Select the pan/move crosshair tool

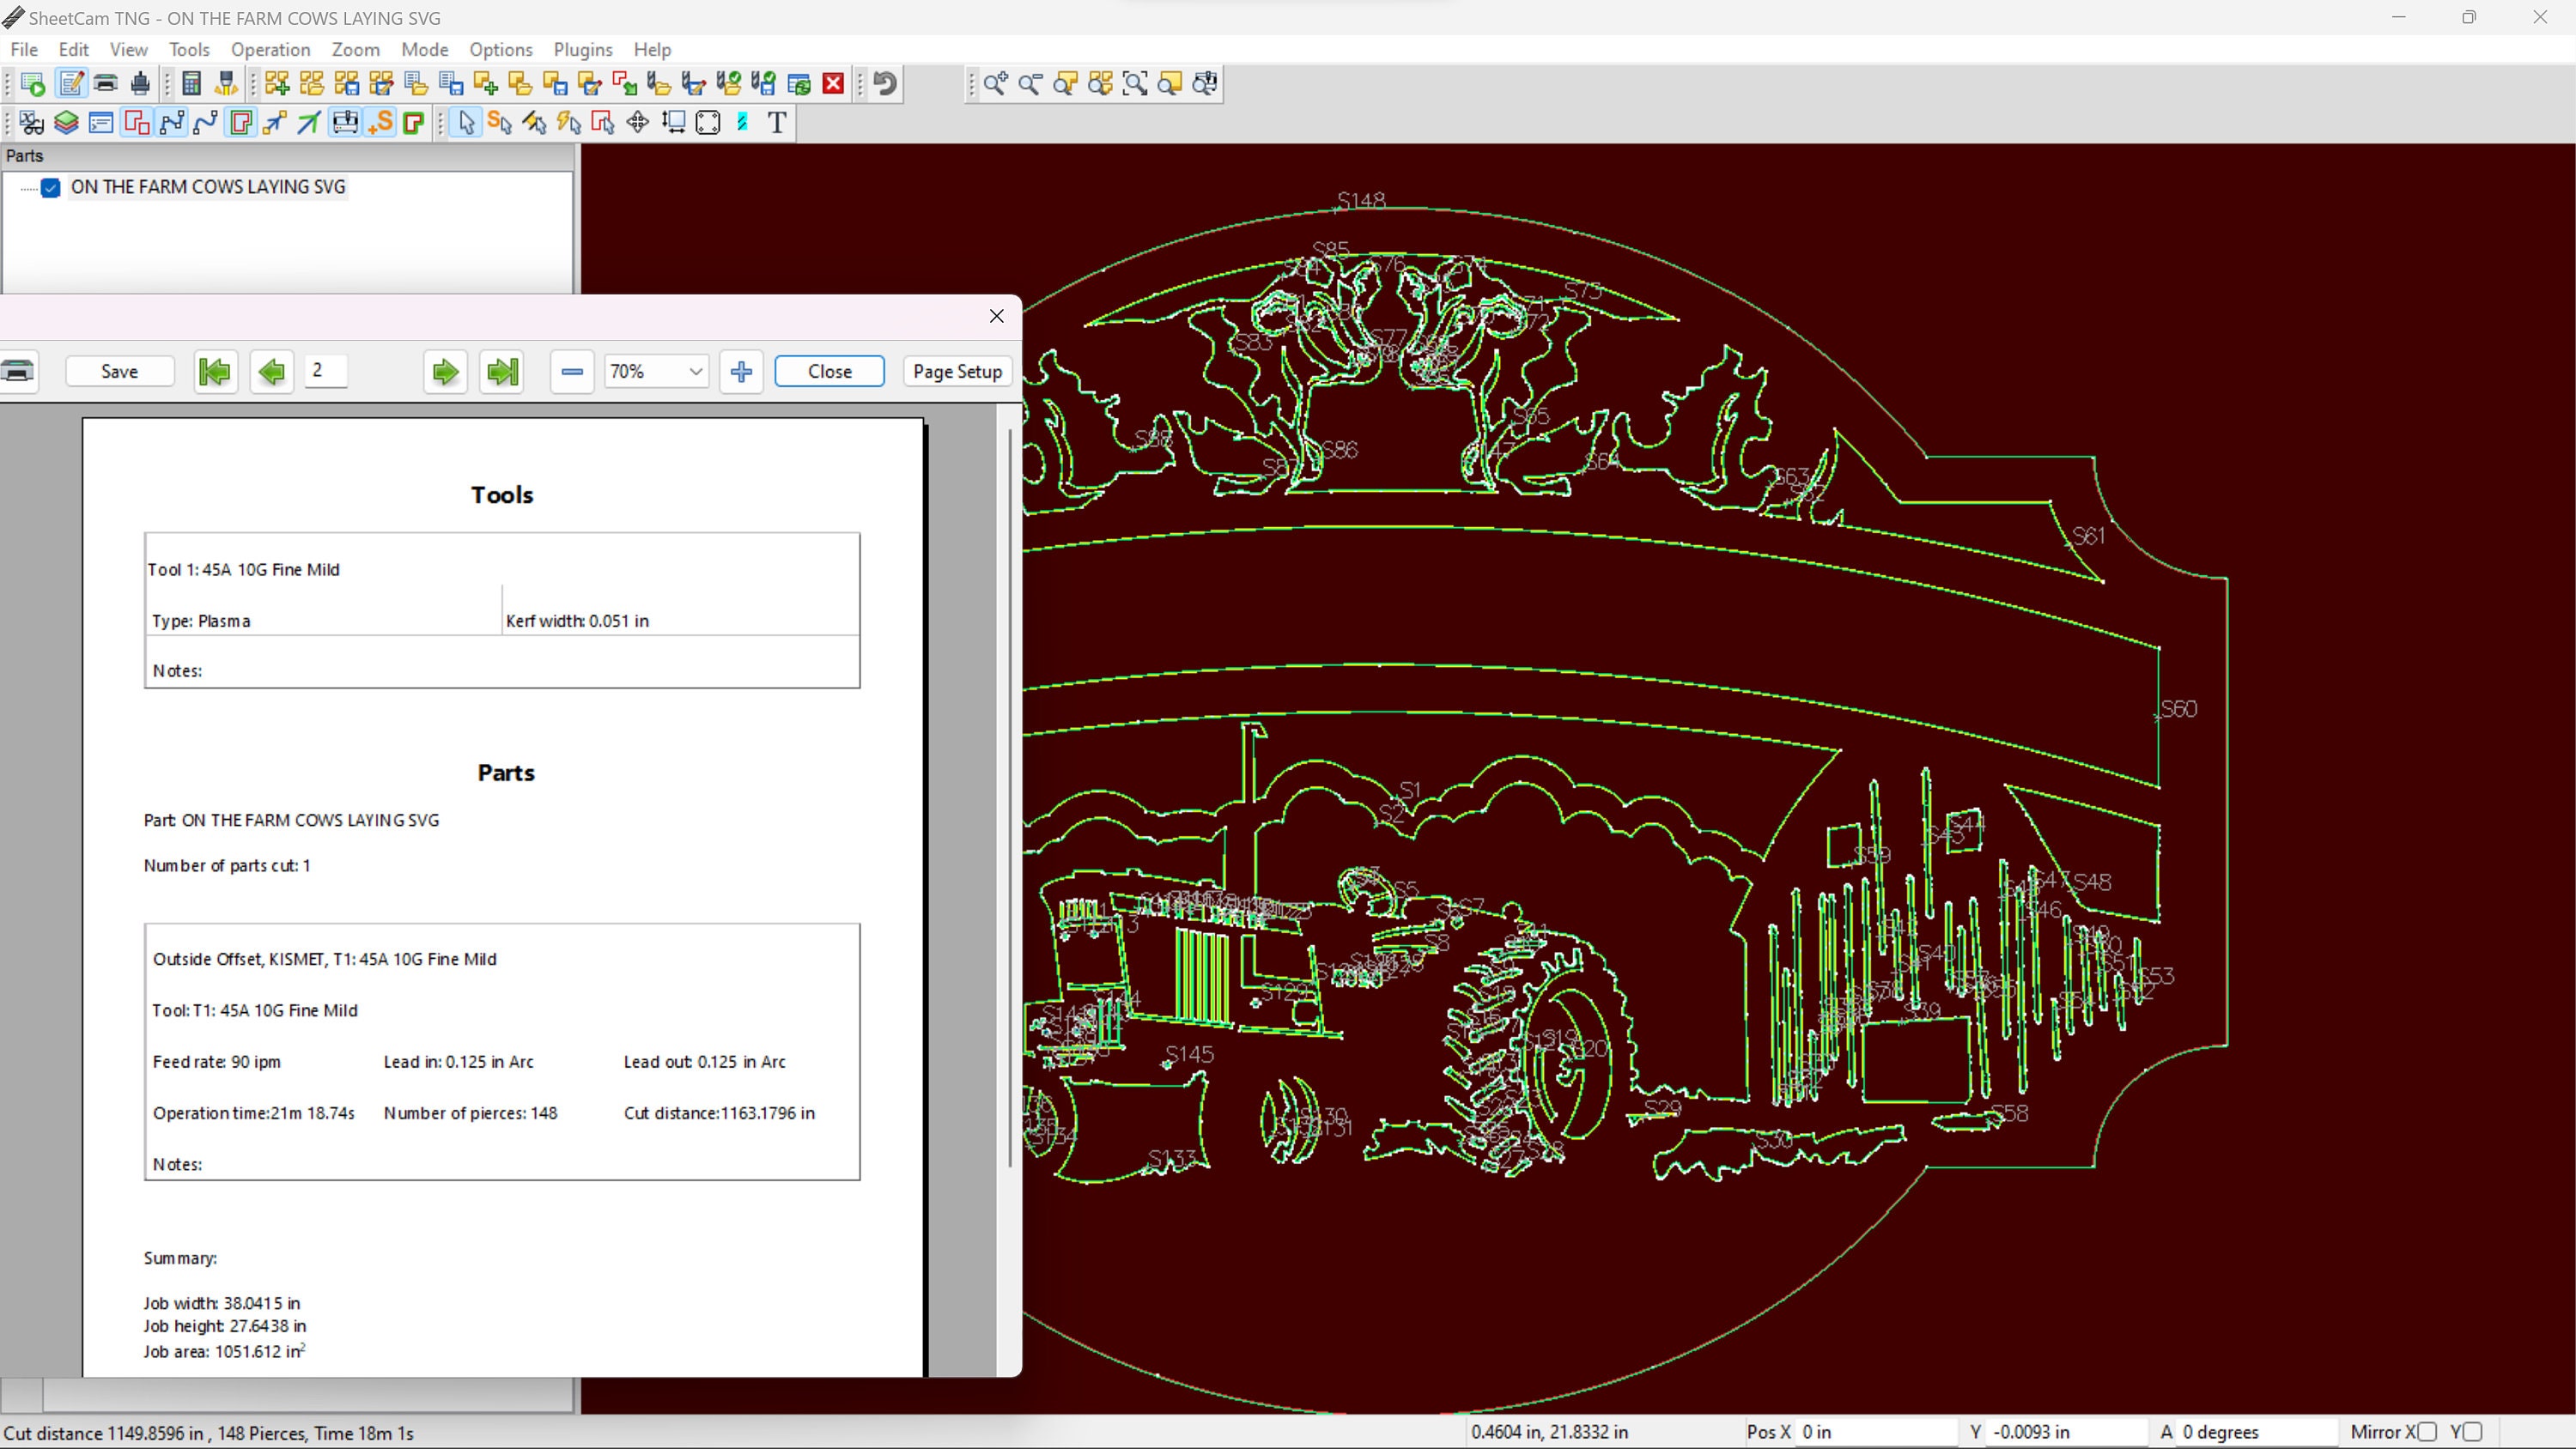[x=637, y=122]
